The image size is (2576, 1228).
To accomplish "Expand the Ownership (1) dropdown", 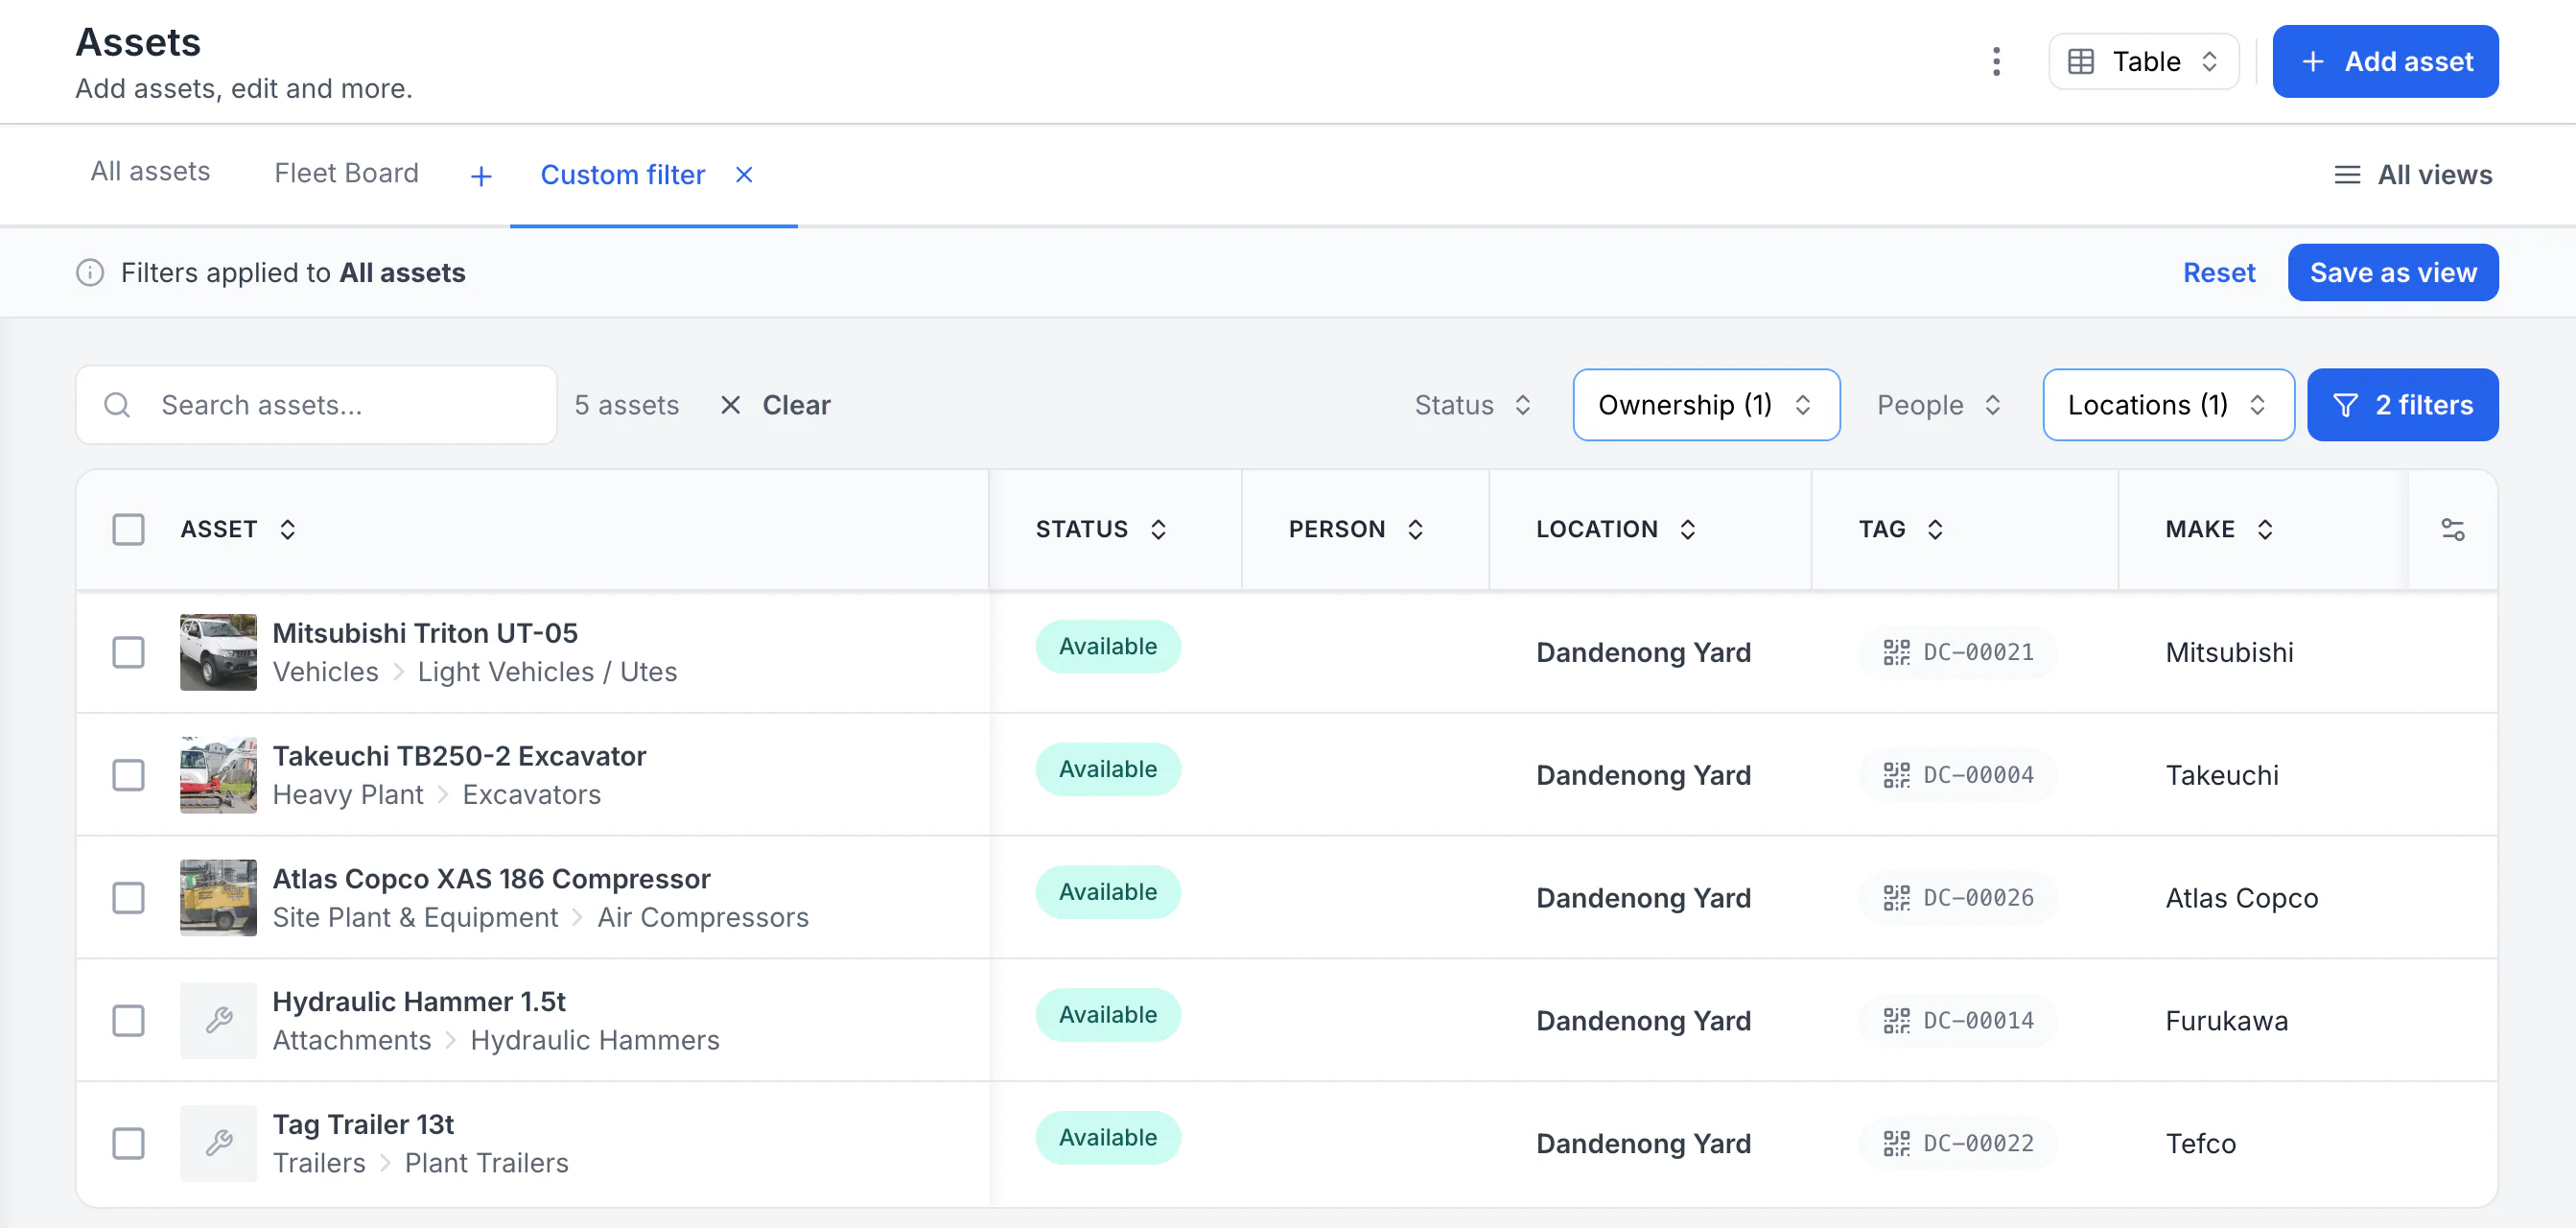I will [x=1706, y=405].
